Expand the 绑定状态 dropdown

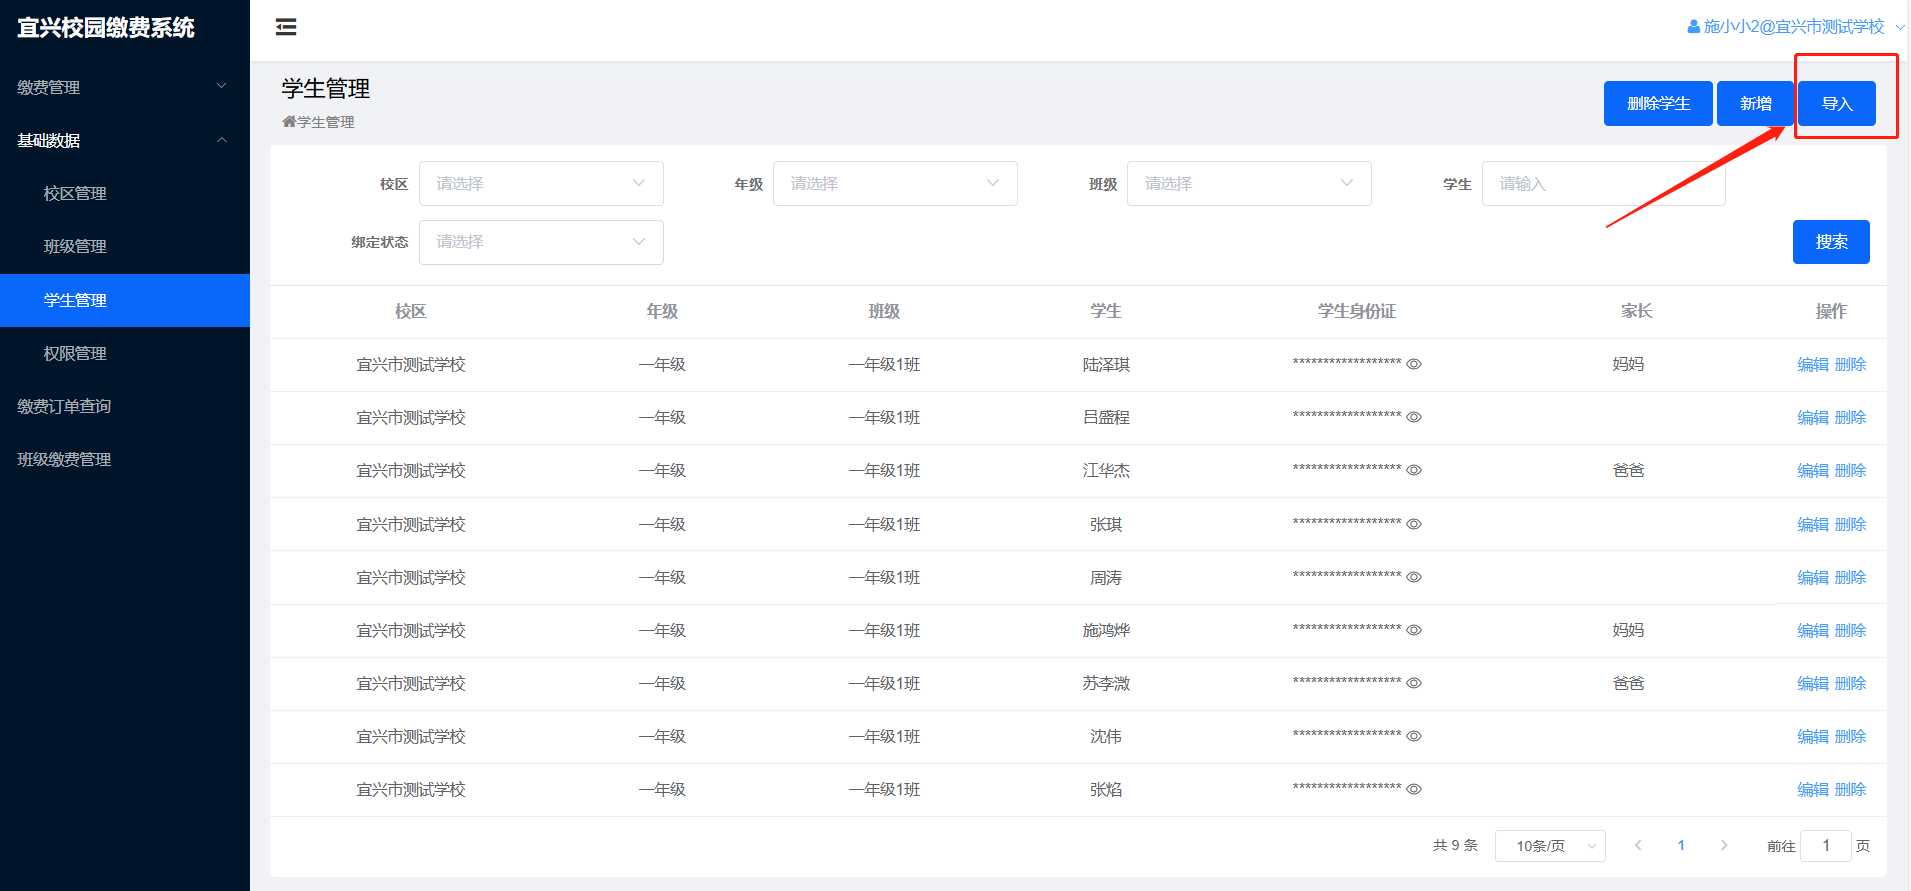[x=541, y=243]
